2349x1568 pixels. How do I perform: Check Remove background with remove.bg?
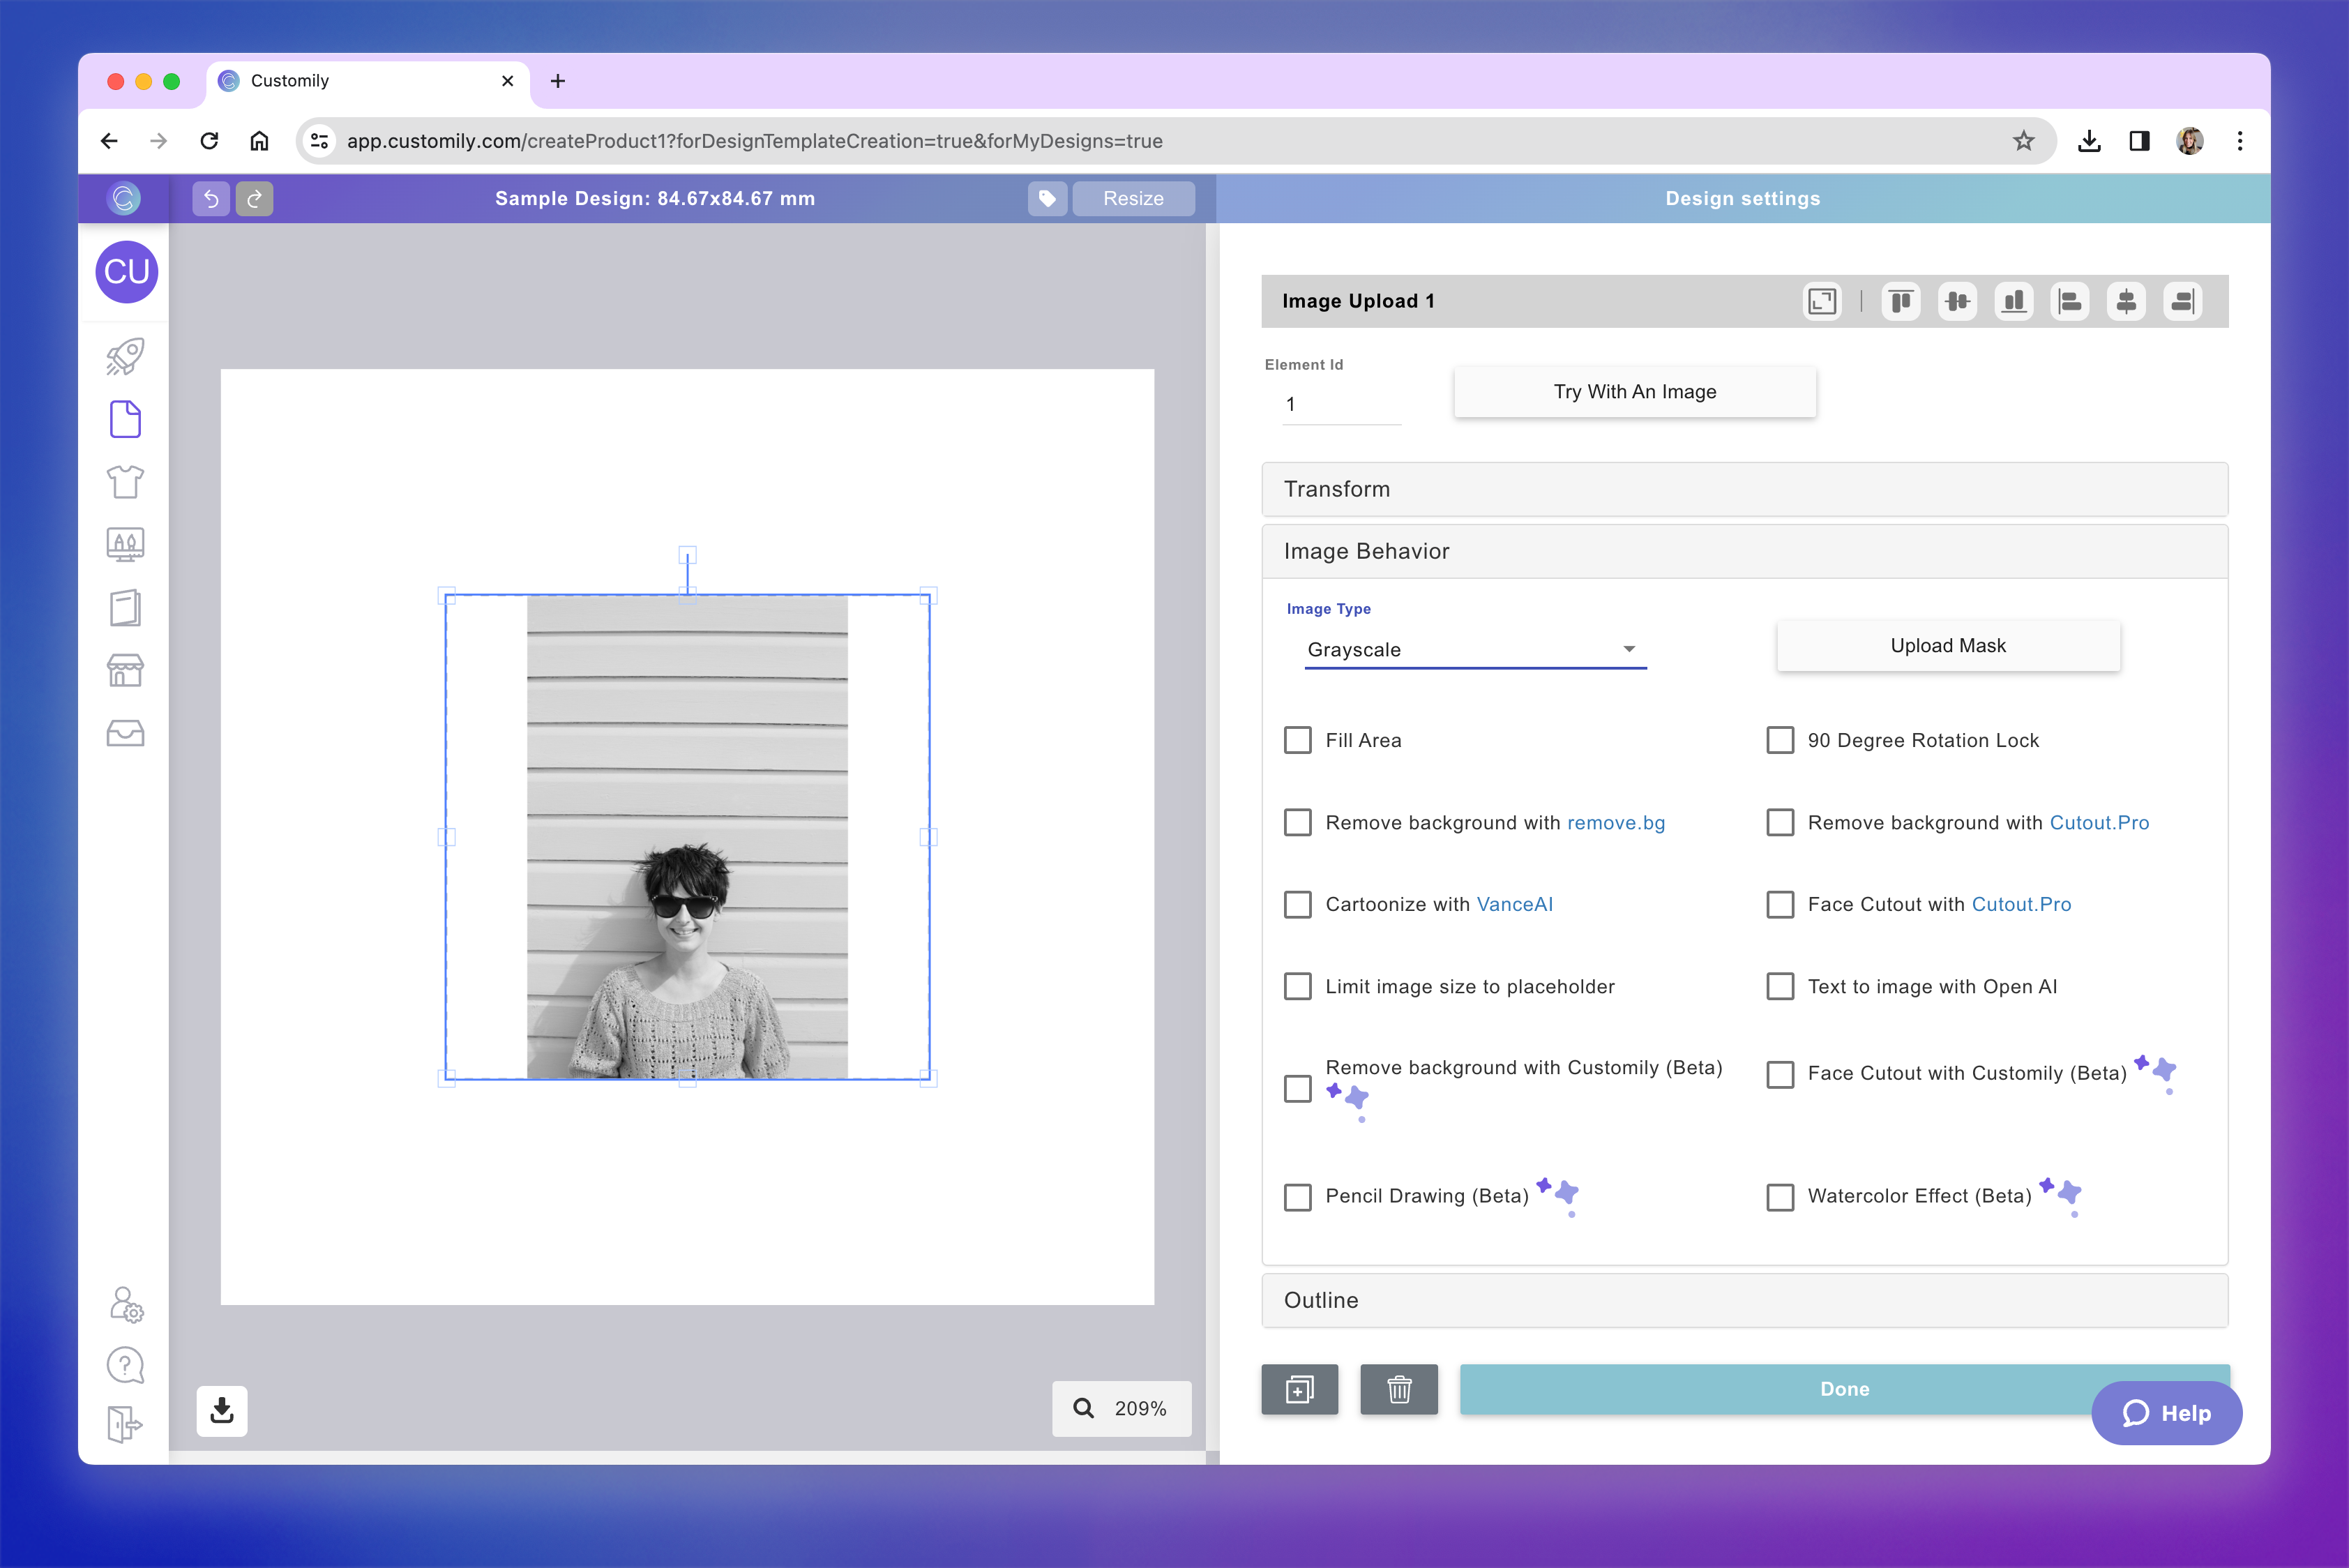click(1297, 822)
